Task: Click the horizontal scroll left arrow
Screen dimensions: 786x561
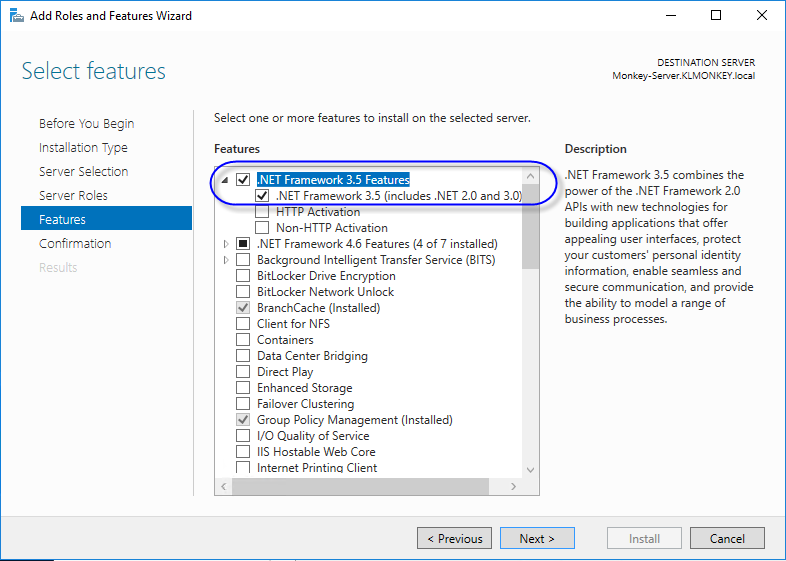Action: click(224, 486)
